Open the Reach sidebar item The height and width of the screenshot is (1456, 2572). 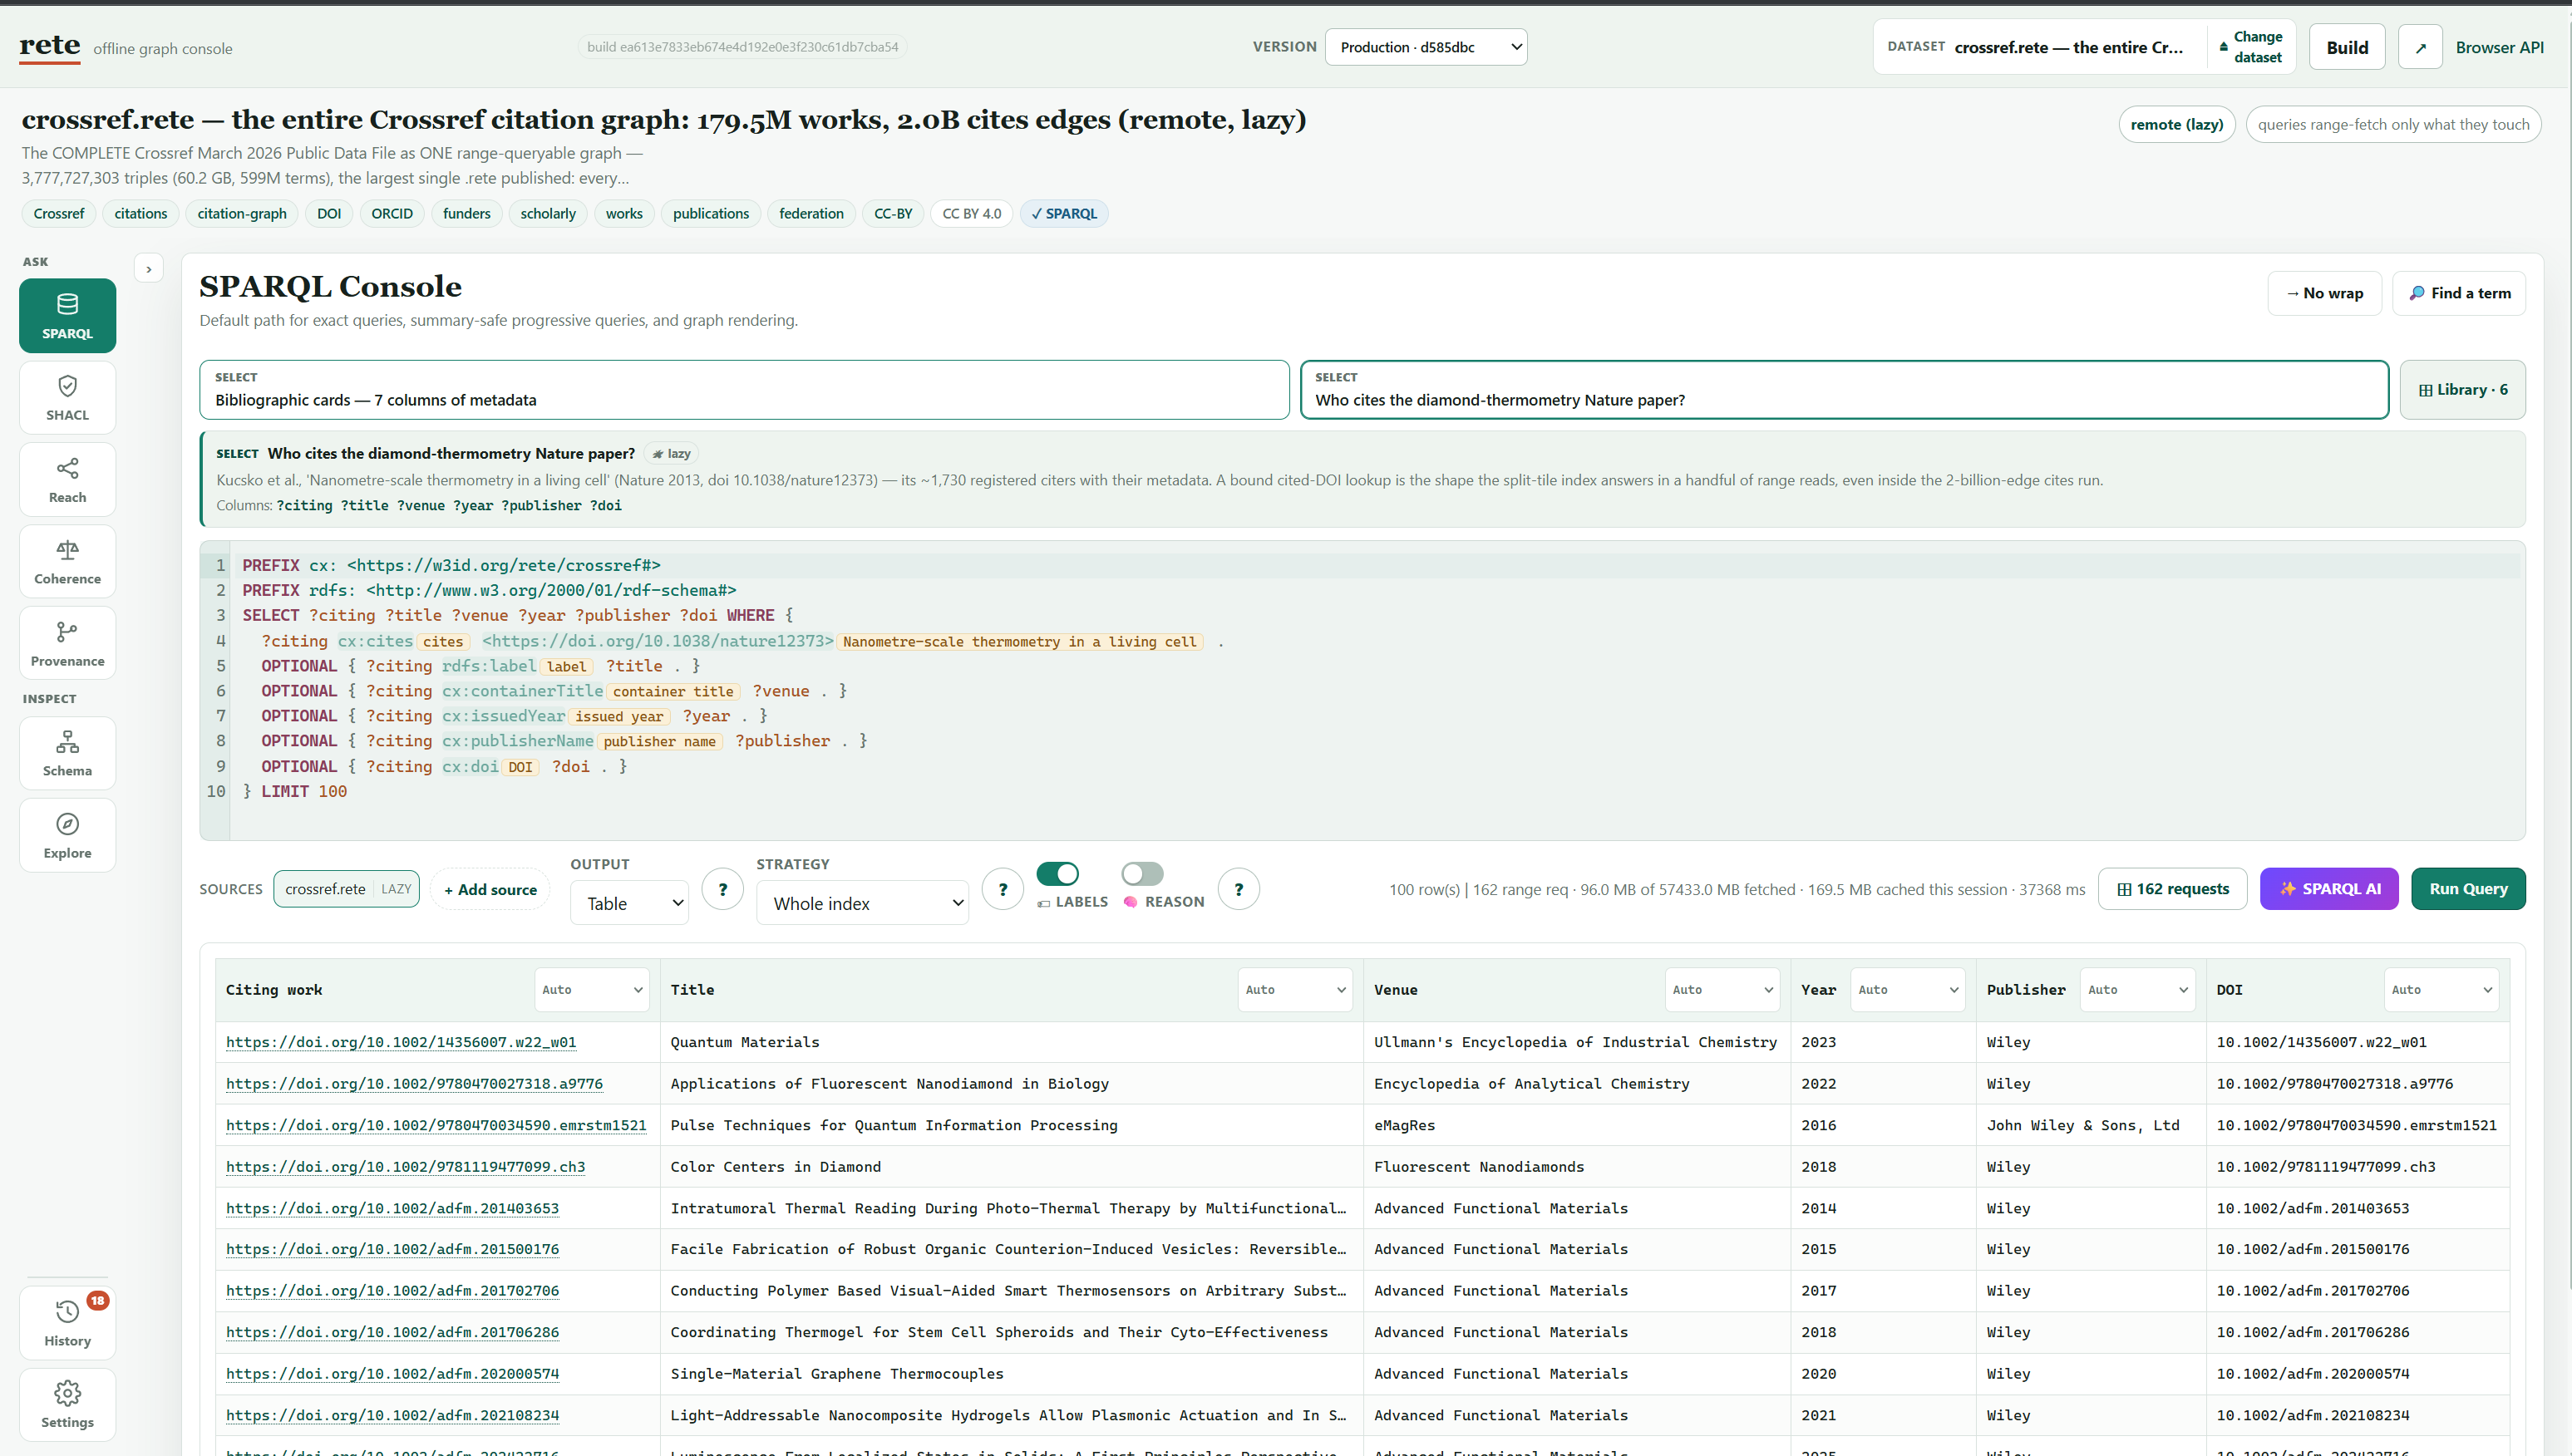67,479
